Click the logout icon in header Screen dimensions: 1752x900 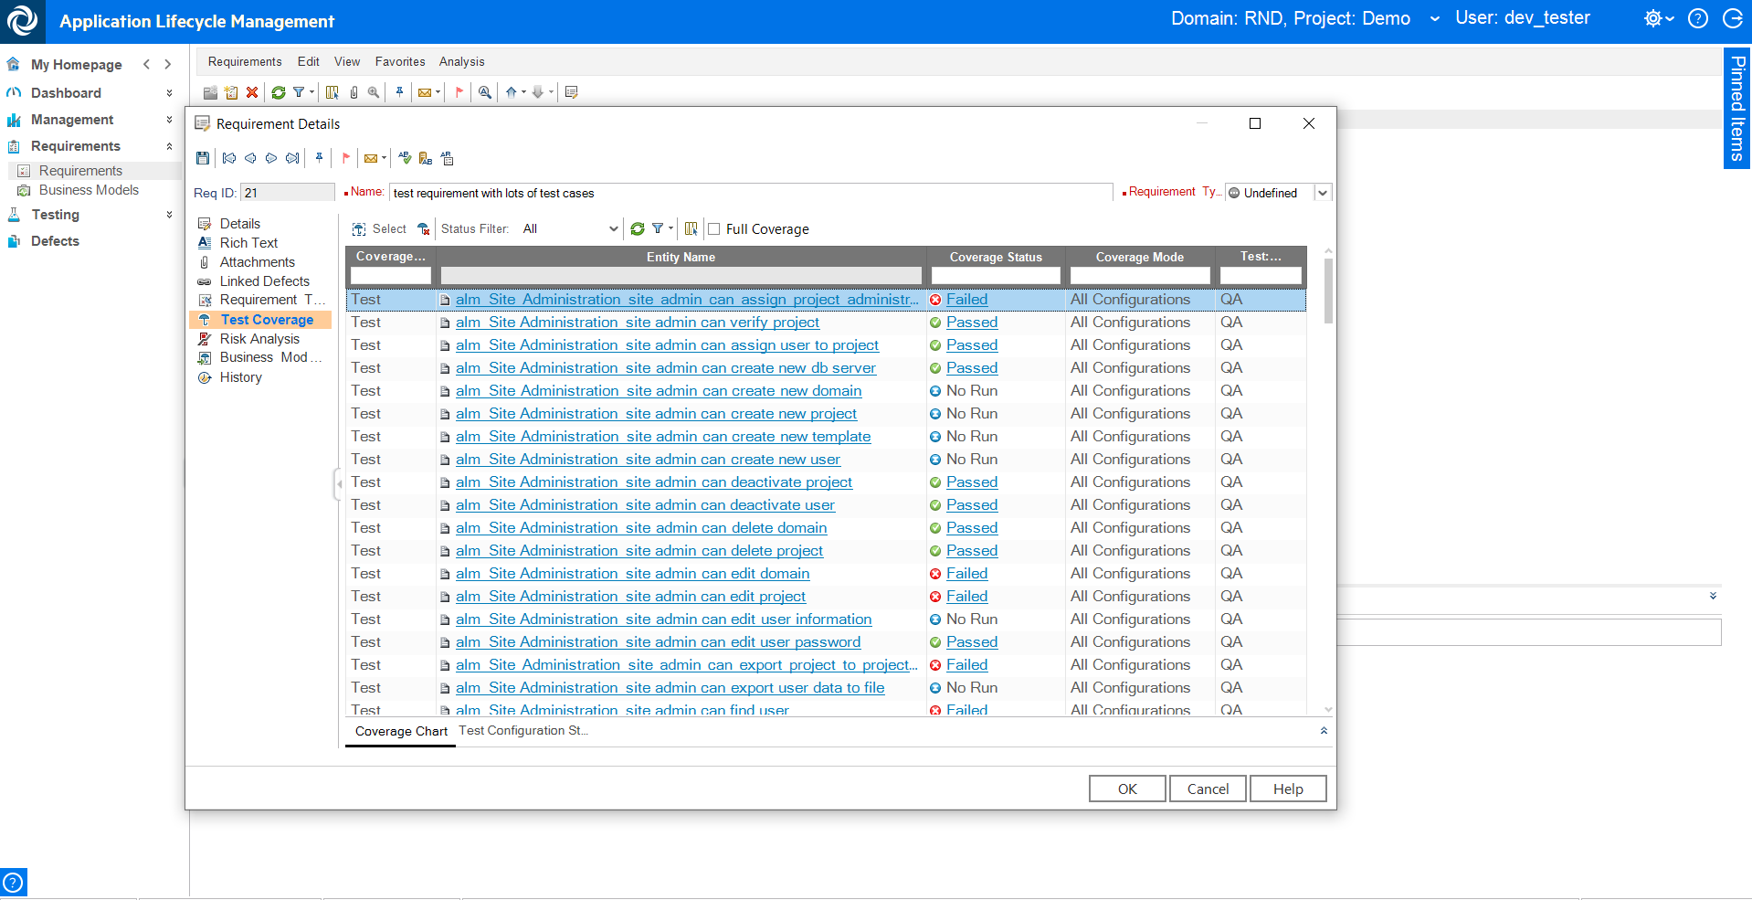(x=1733, y=19)
